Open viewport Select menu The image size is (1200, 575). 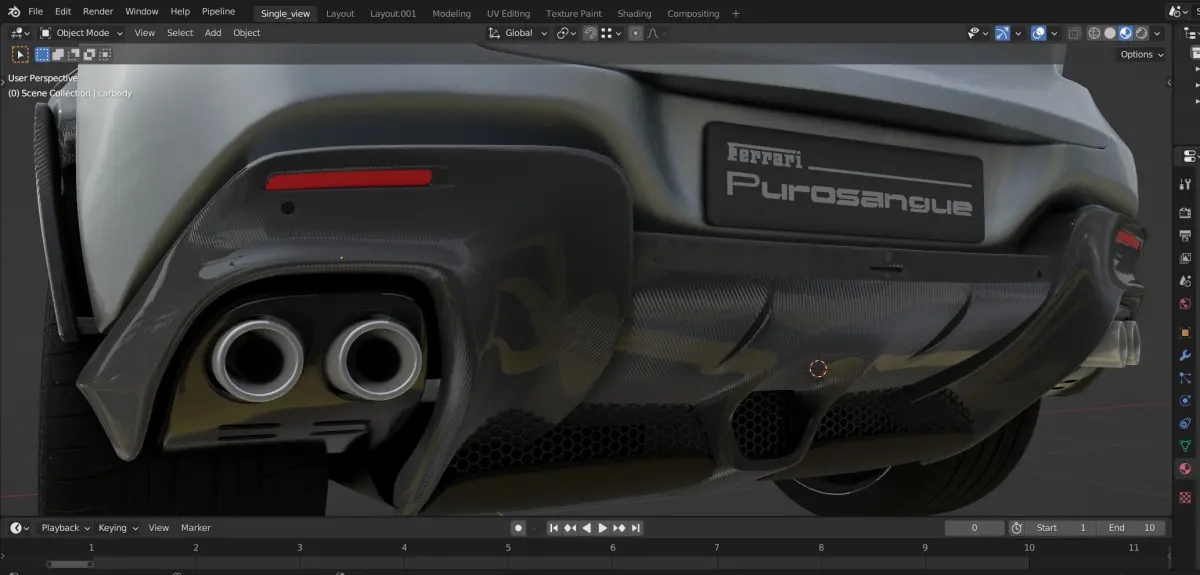pyautogui.click(x=180, y=33)
